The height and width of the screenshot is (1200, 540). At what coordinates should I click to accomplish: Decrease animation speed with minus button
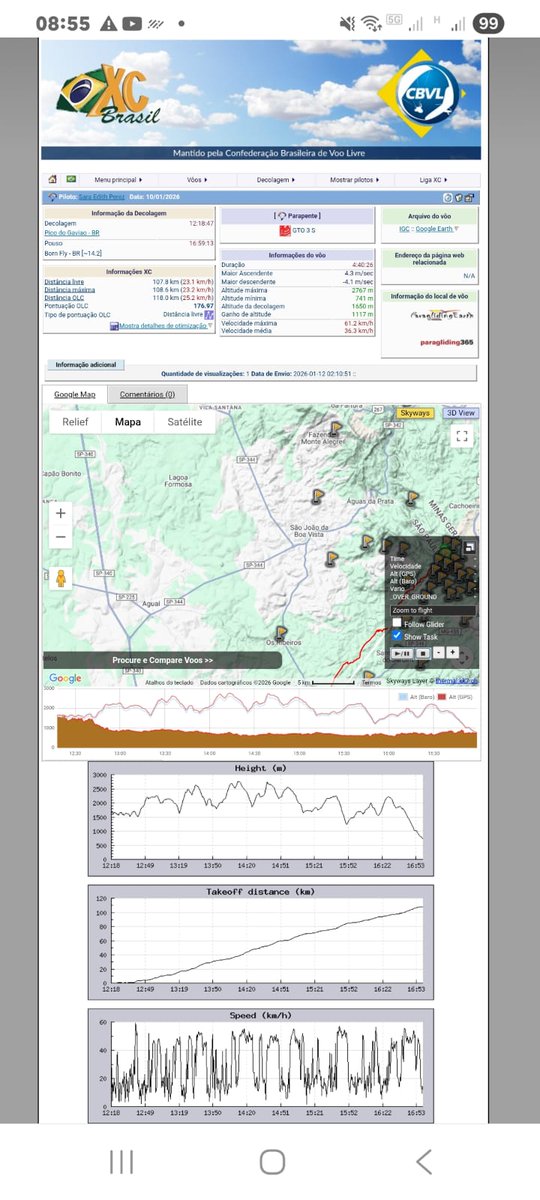click(439, 652)
